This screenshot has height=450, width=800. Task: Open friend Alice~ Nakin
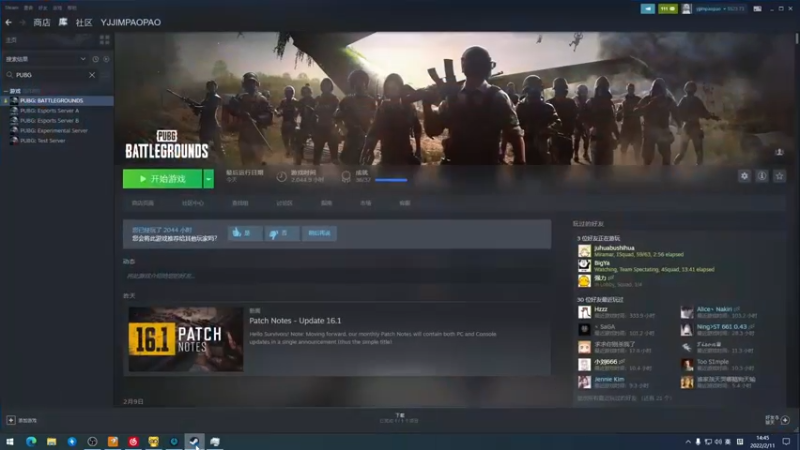[714, 309]
